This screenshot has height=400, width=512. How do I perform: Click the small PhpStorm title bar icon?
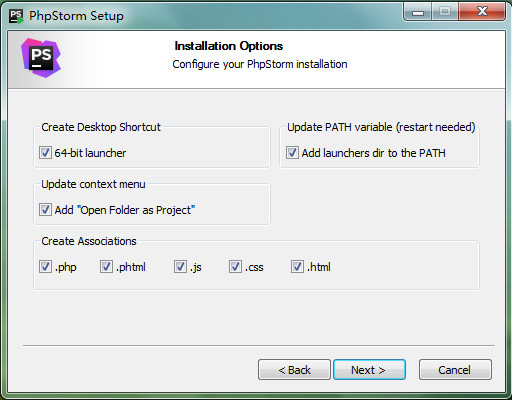16,16
